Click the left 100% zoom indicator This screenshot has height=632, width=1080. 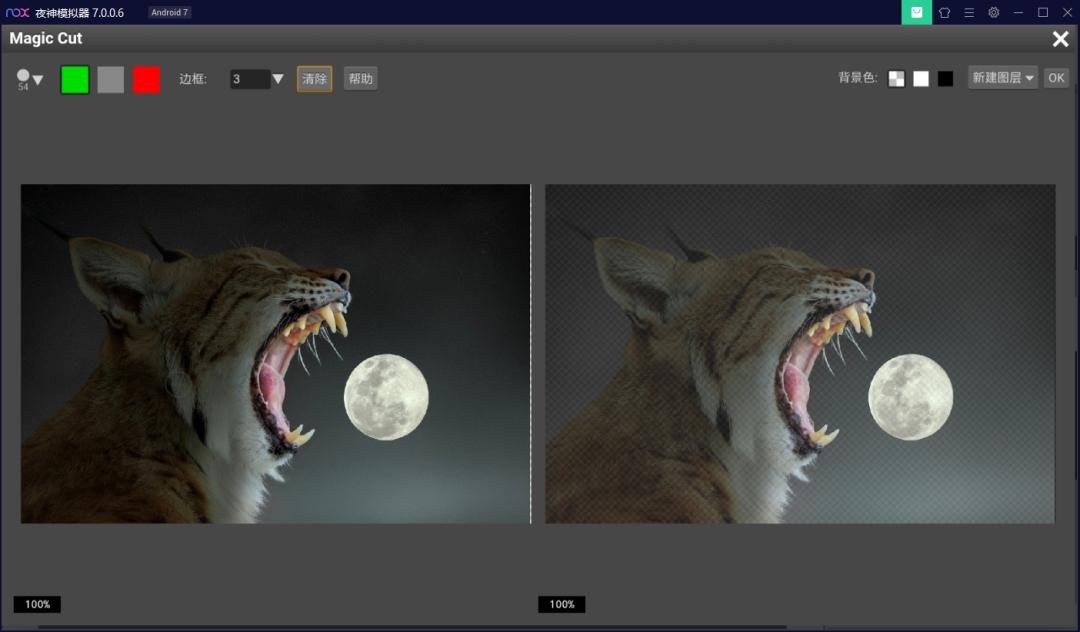point(37,604)
